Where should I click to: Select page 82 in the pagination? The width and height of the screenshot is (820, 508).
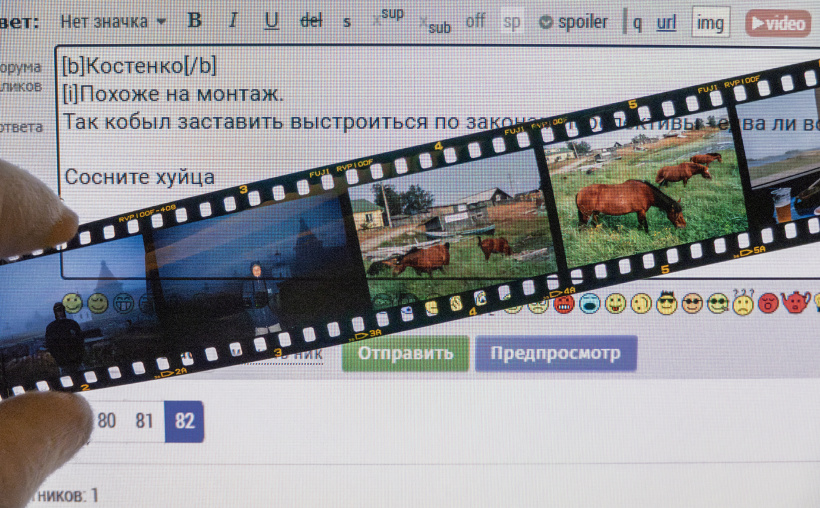[184, 421]
